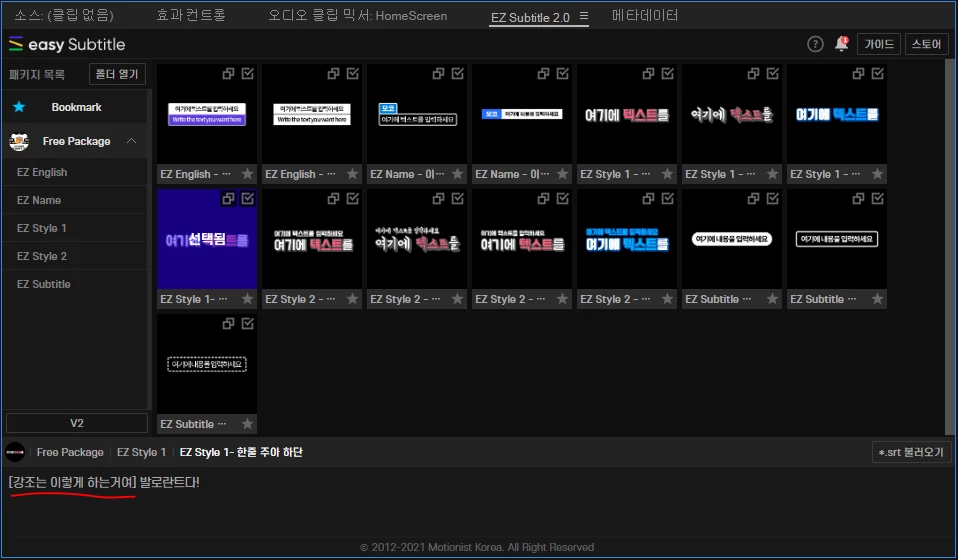The image size is (958, 560).
Task: Click duplicate icon on dashed-outline EZ Subtitle card
Action: 229,324
